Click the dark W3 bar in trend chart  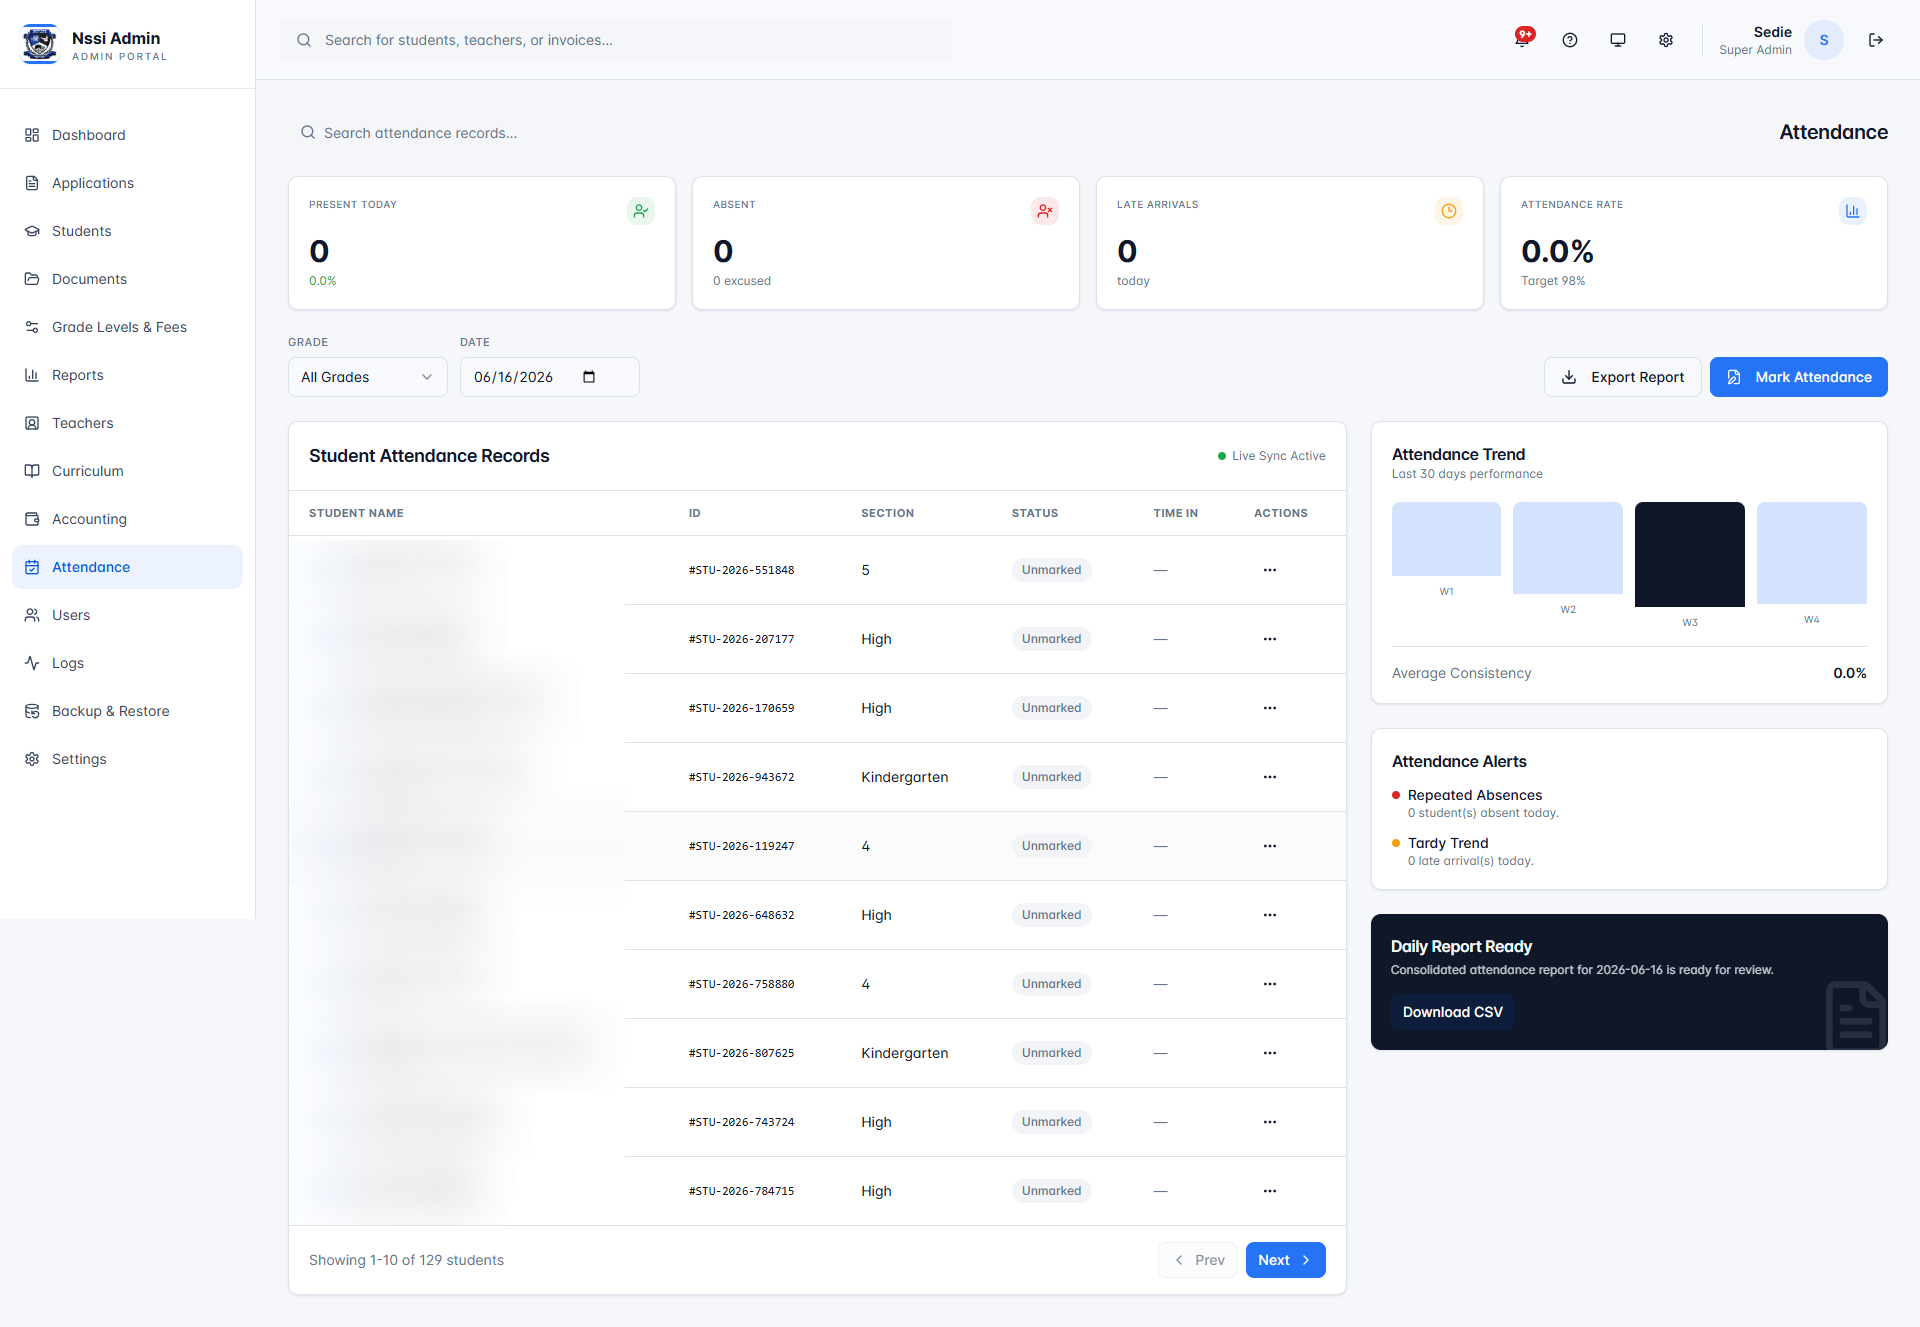pyautogui.click(x=1690, y=554)
